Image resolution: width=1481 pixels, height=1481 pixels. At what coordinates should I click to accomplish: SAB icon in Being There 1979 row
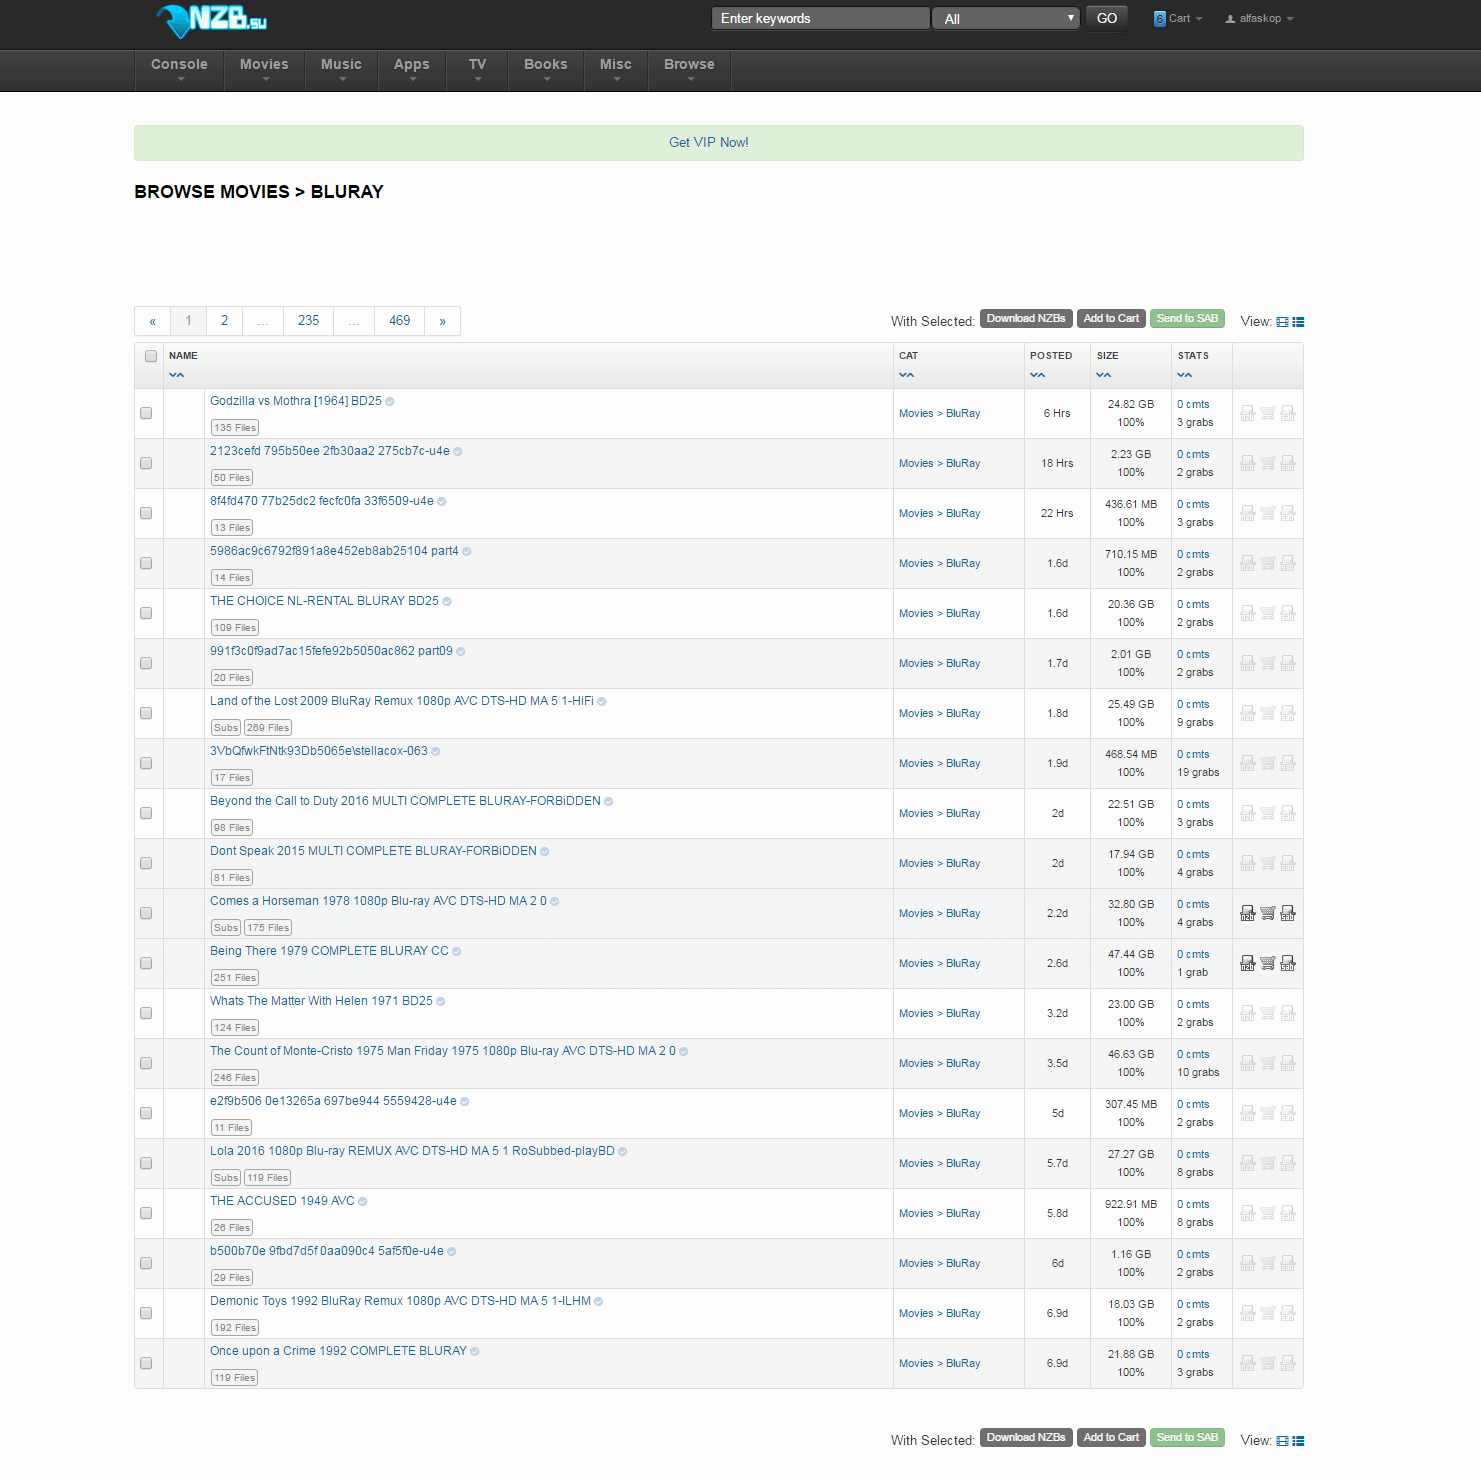coord(1288,963)
